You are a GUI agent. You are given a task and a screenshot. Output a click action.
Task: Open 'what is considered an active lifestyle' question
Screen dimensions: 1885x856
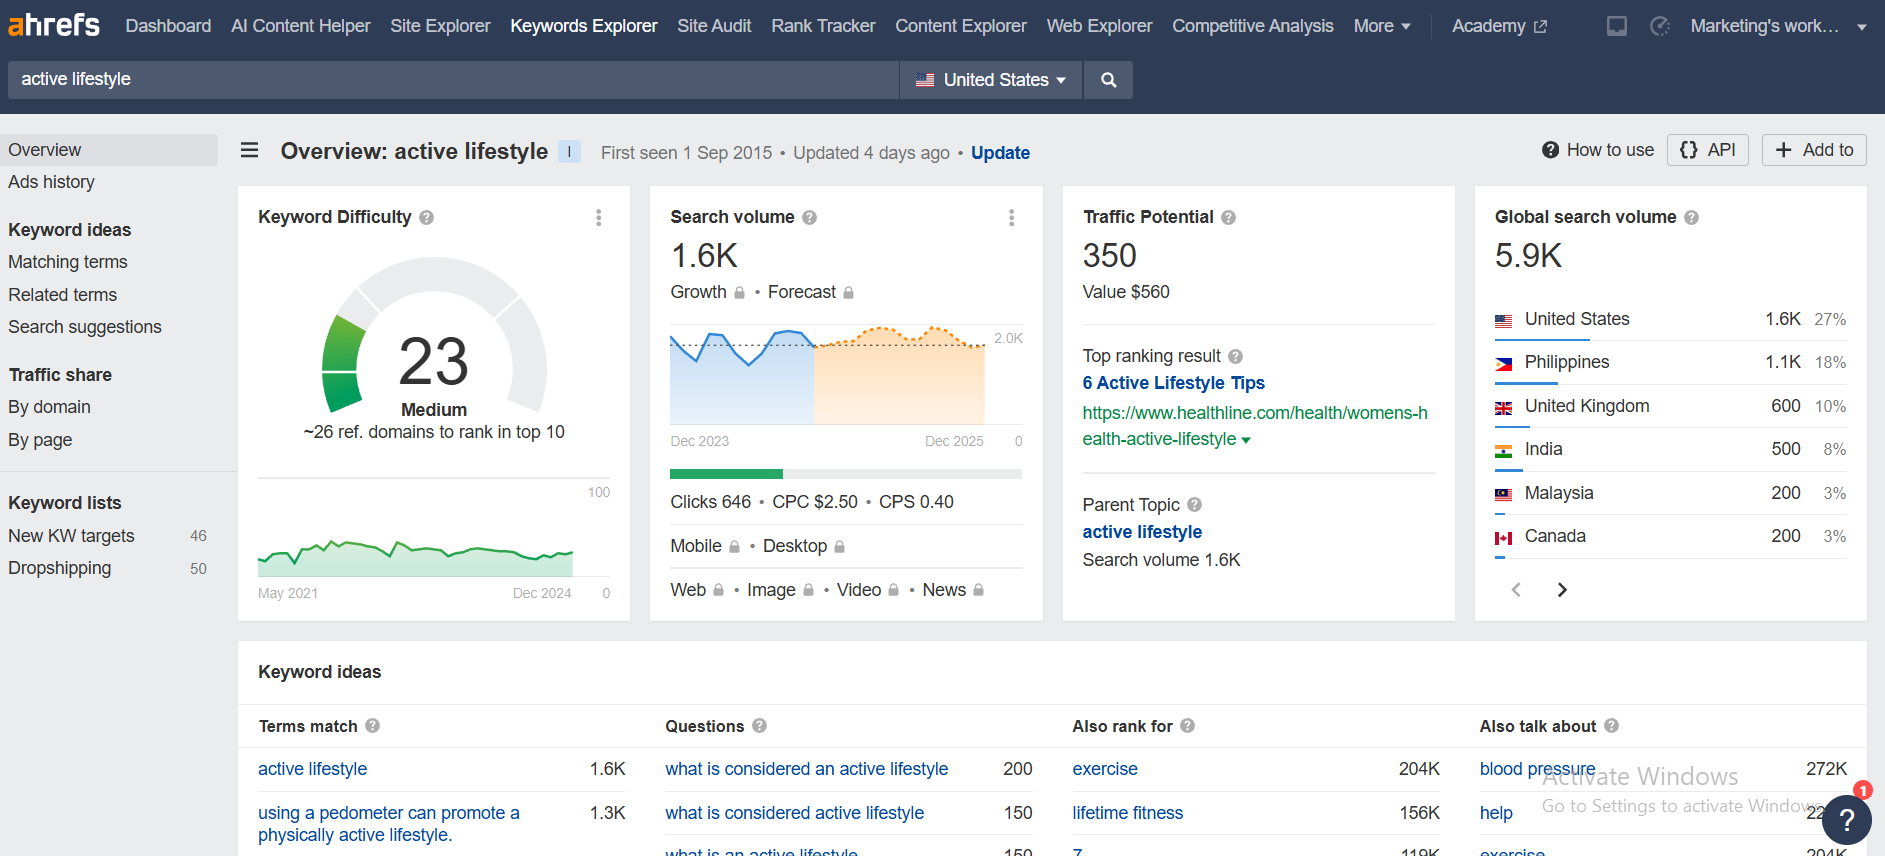point(807,769)
